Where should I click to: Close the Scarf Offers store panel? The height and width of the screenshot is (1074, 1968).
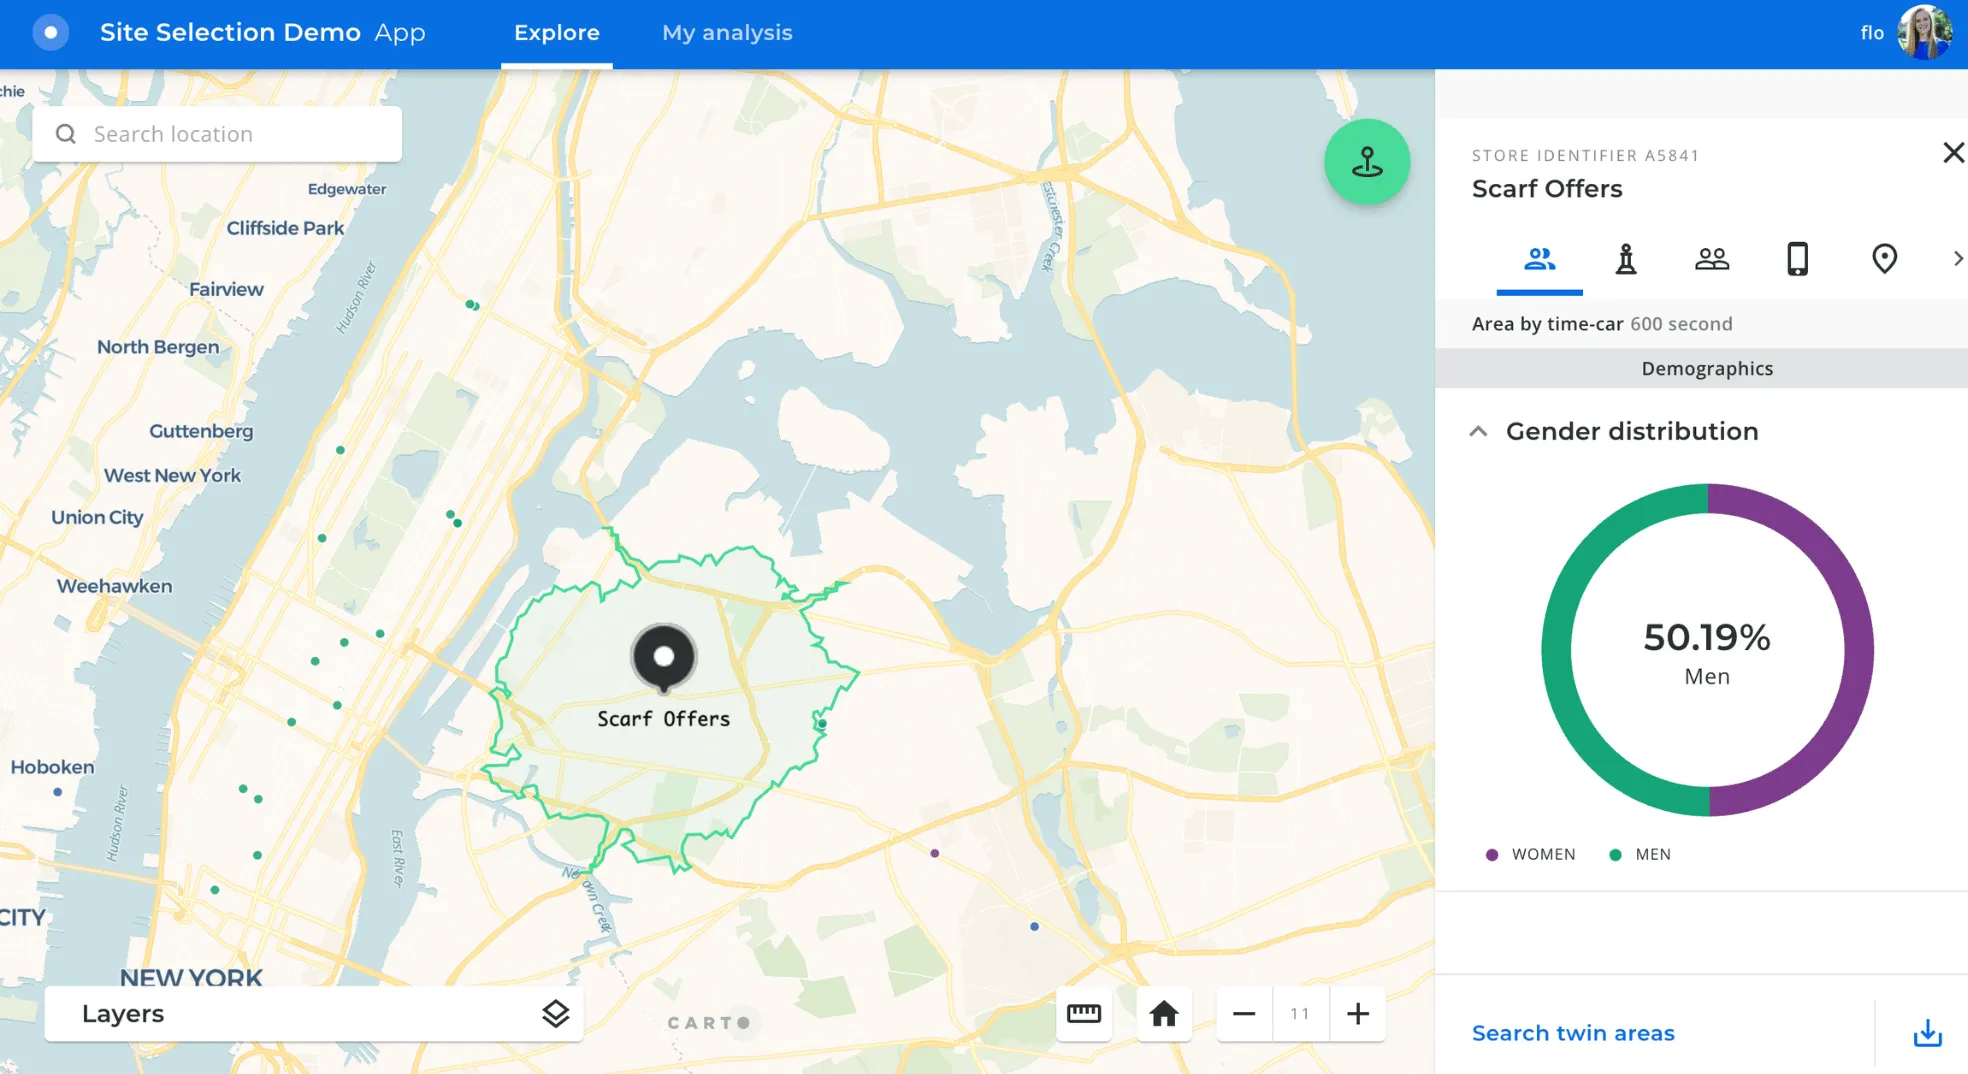pyautogui.click(x=1952, y=153)
